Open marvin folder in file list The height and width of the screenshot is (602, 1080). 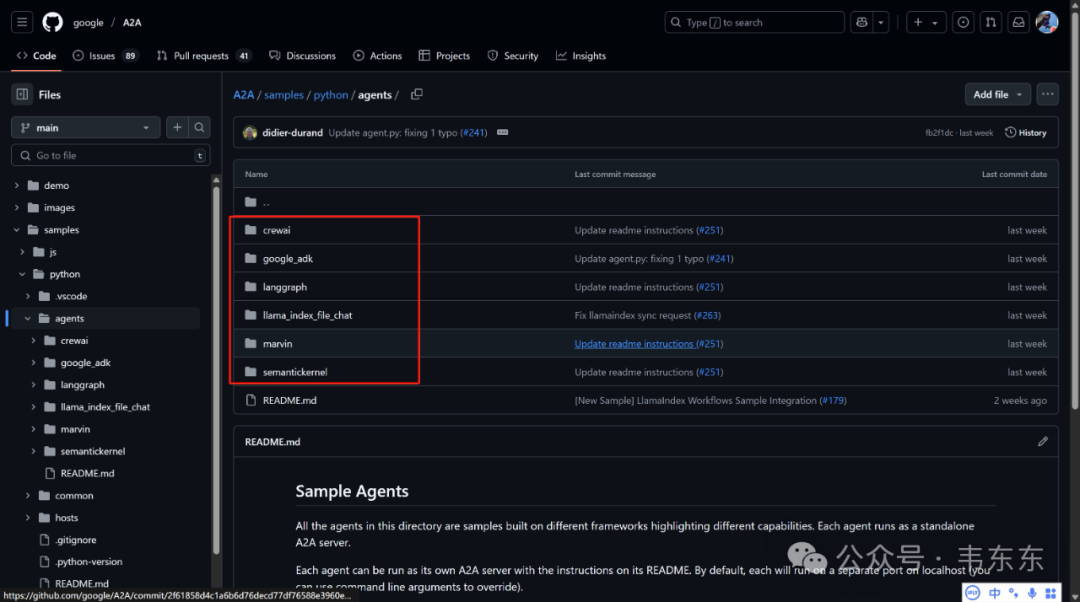[278, 344]
